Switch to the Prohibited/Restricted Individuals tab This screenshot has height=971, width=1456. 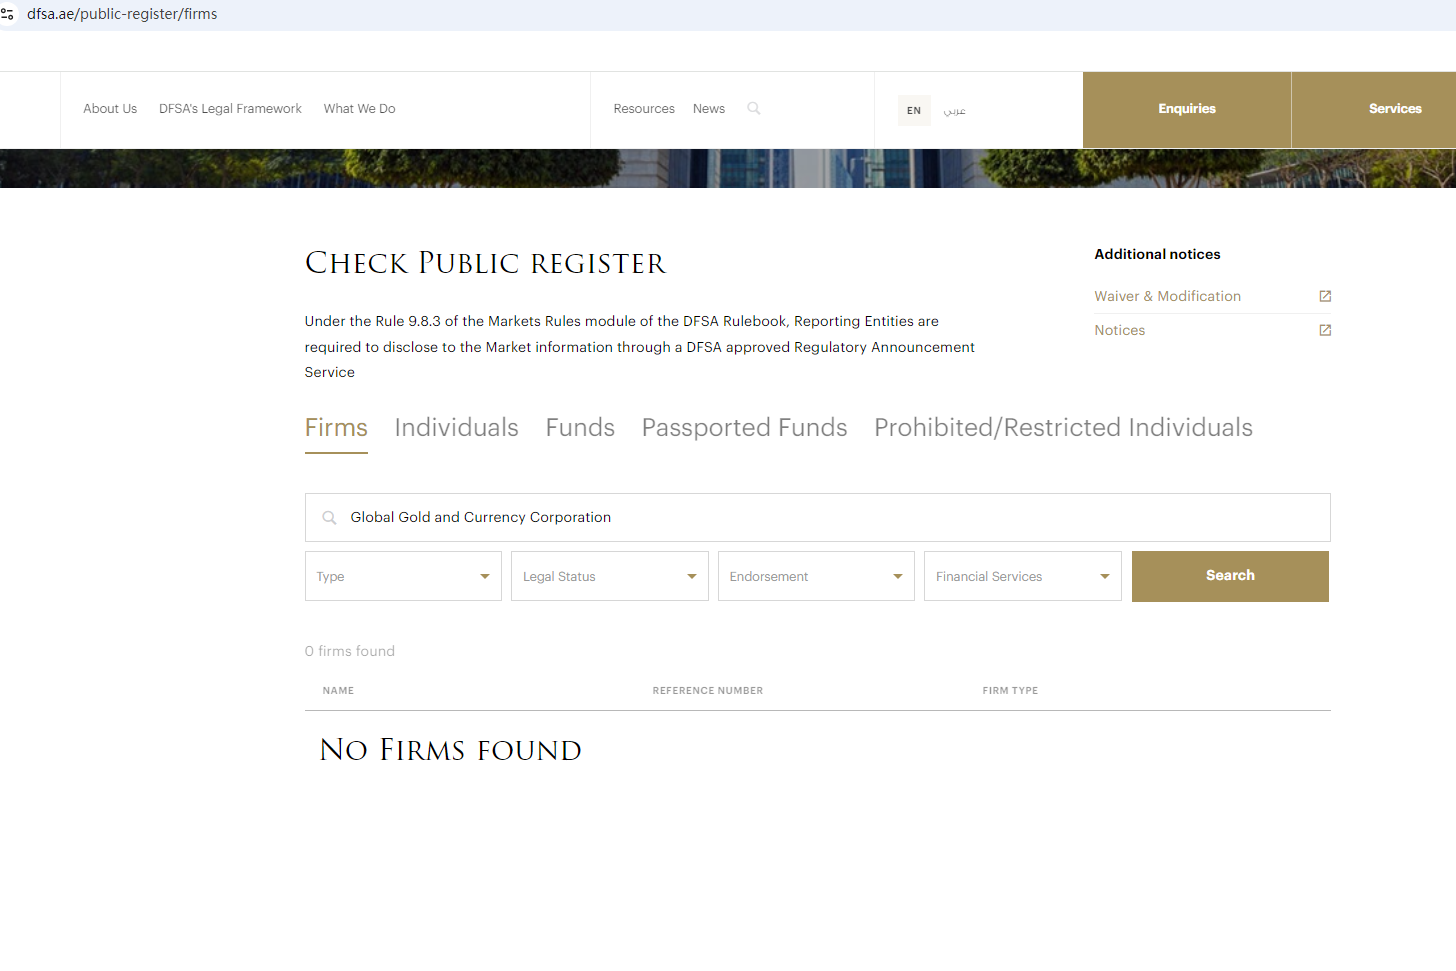click(1063, 428)
